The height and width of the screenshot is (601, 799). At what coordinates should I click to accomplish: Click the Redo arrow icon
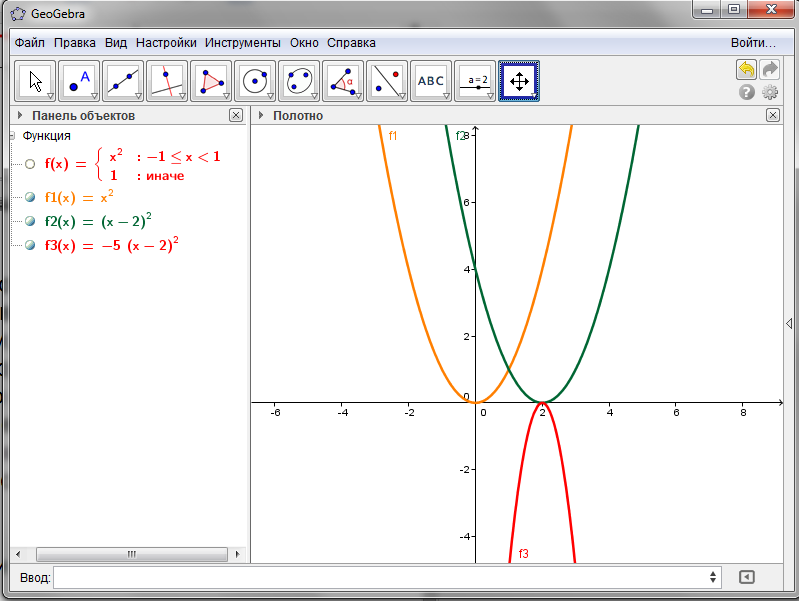[x=770, y=69]
